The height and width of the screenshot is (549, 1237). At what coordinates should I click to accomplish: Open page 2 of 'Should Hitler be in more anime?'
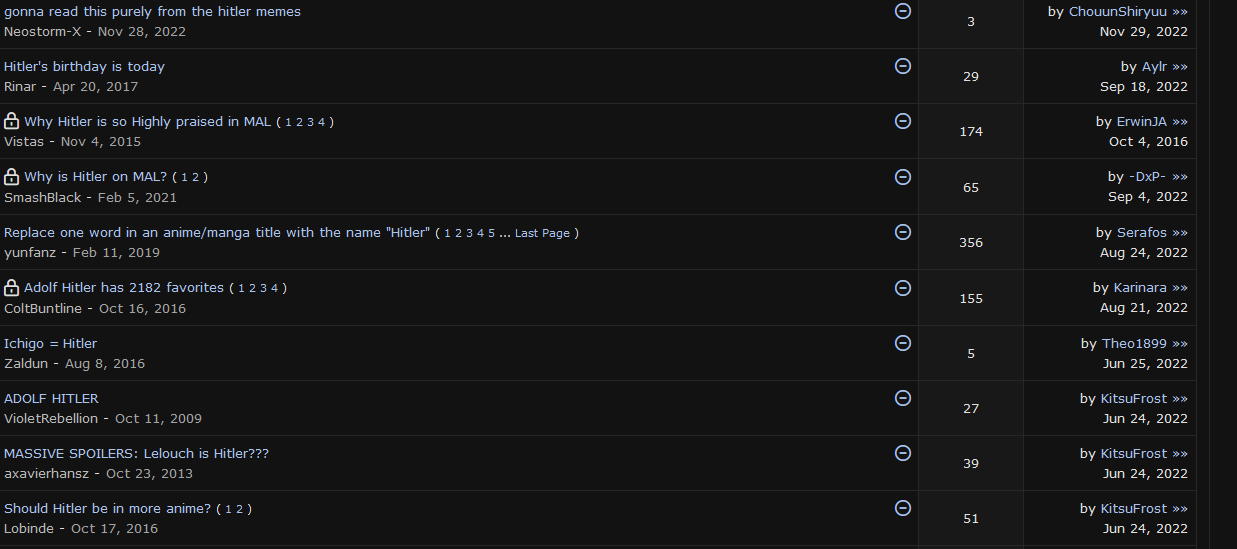click(239, 509)
